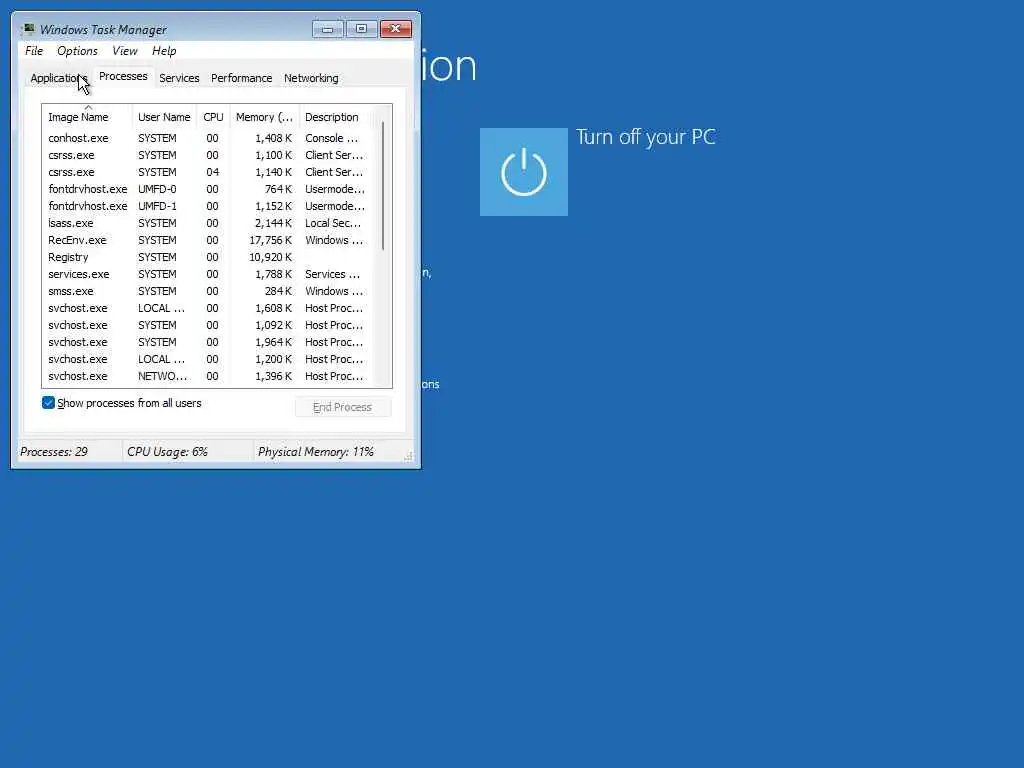Image resolution: width=1024 pixels, height=768 pixels.
Task: Select csrss.exe row with CPU 04
Action: coord(209,172)
